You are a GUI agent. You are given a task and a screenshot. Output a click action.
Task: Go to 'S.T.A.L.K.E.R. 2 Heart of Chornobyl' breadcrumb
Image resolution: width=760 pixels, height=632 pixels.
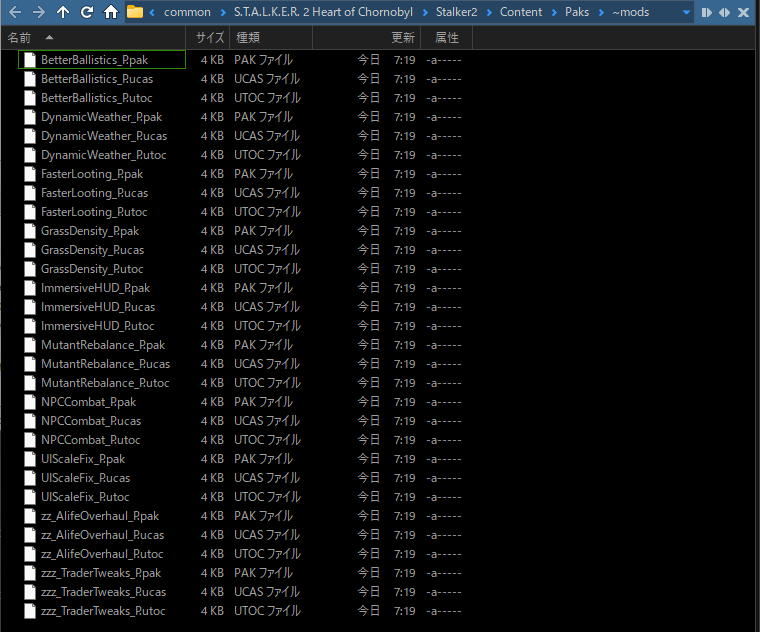(323, 12)
